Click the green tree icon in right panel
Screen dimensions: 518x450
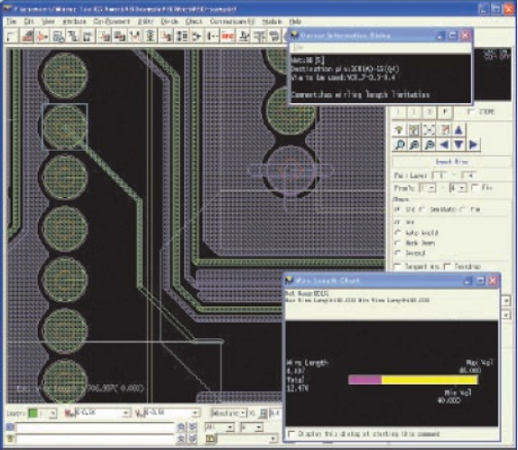point(399,129)
